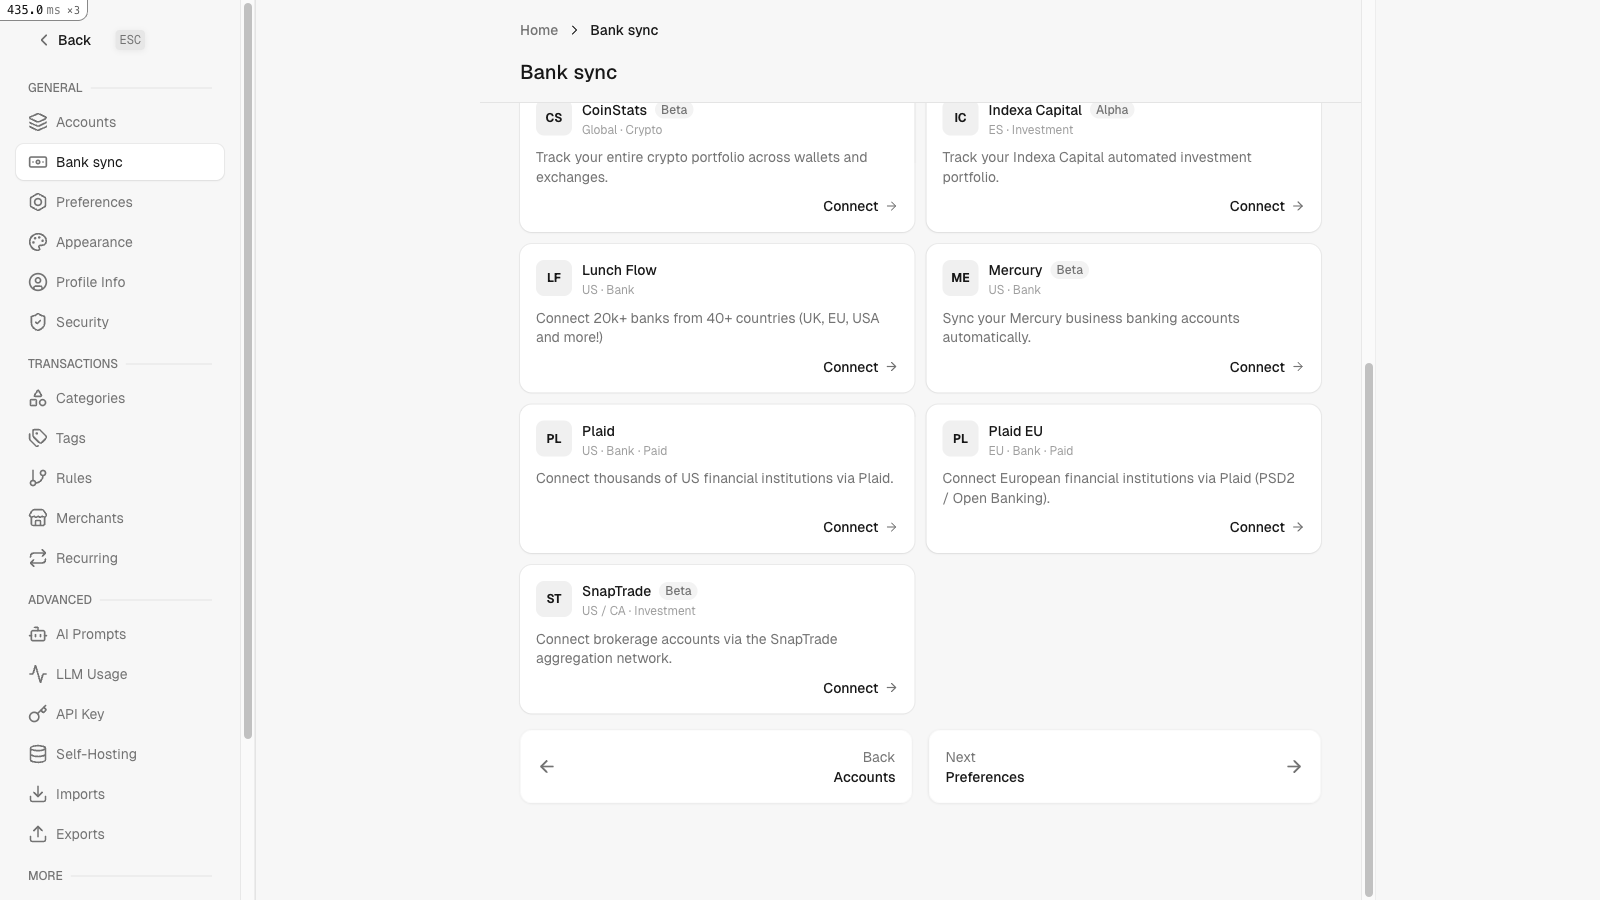Viewport: 1600px width, 900px height.
Task: Click the Profile Info user icon
Action: pyautogui.click(x=38, y=282)
